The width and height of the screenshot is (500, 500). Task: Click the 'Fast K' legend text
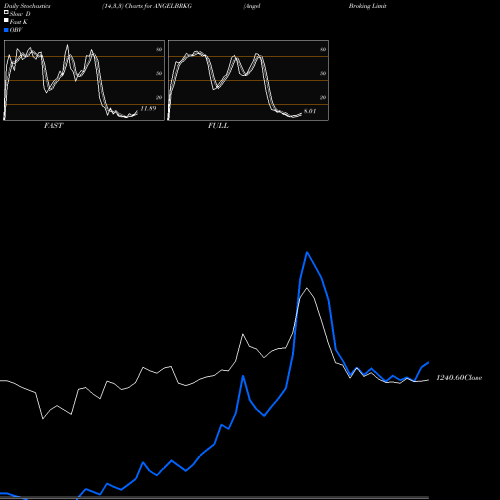pyautogui.click(x=19, y=22)
